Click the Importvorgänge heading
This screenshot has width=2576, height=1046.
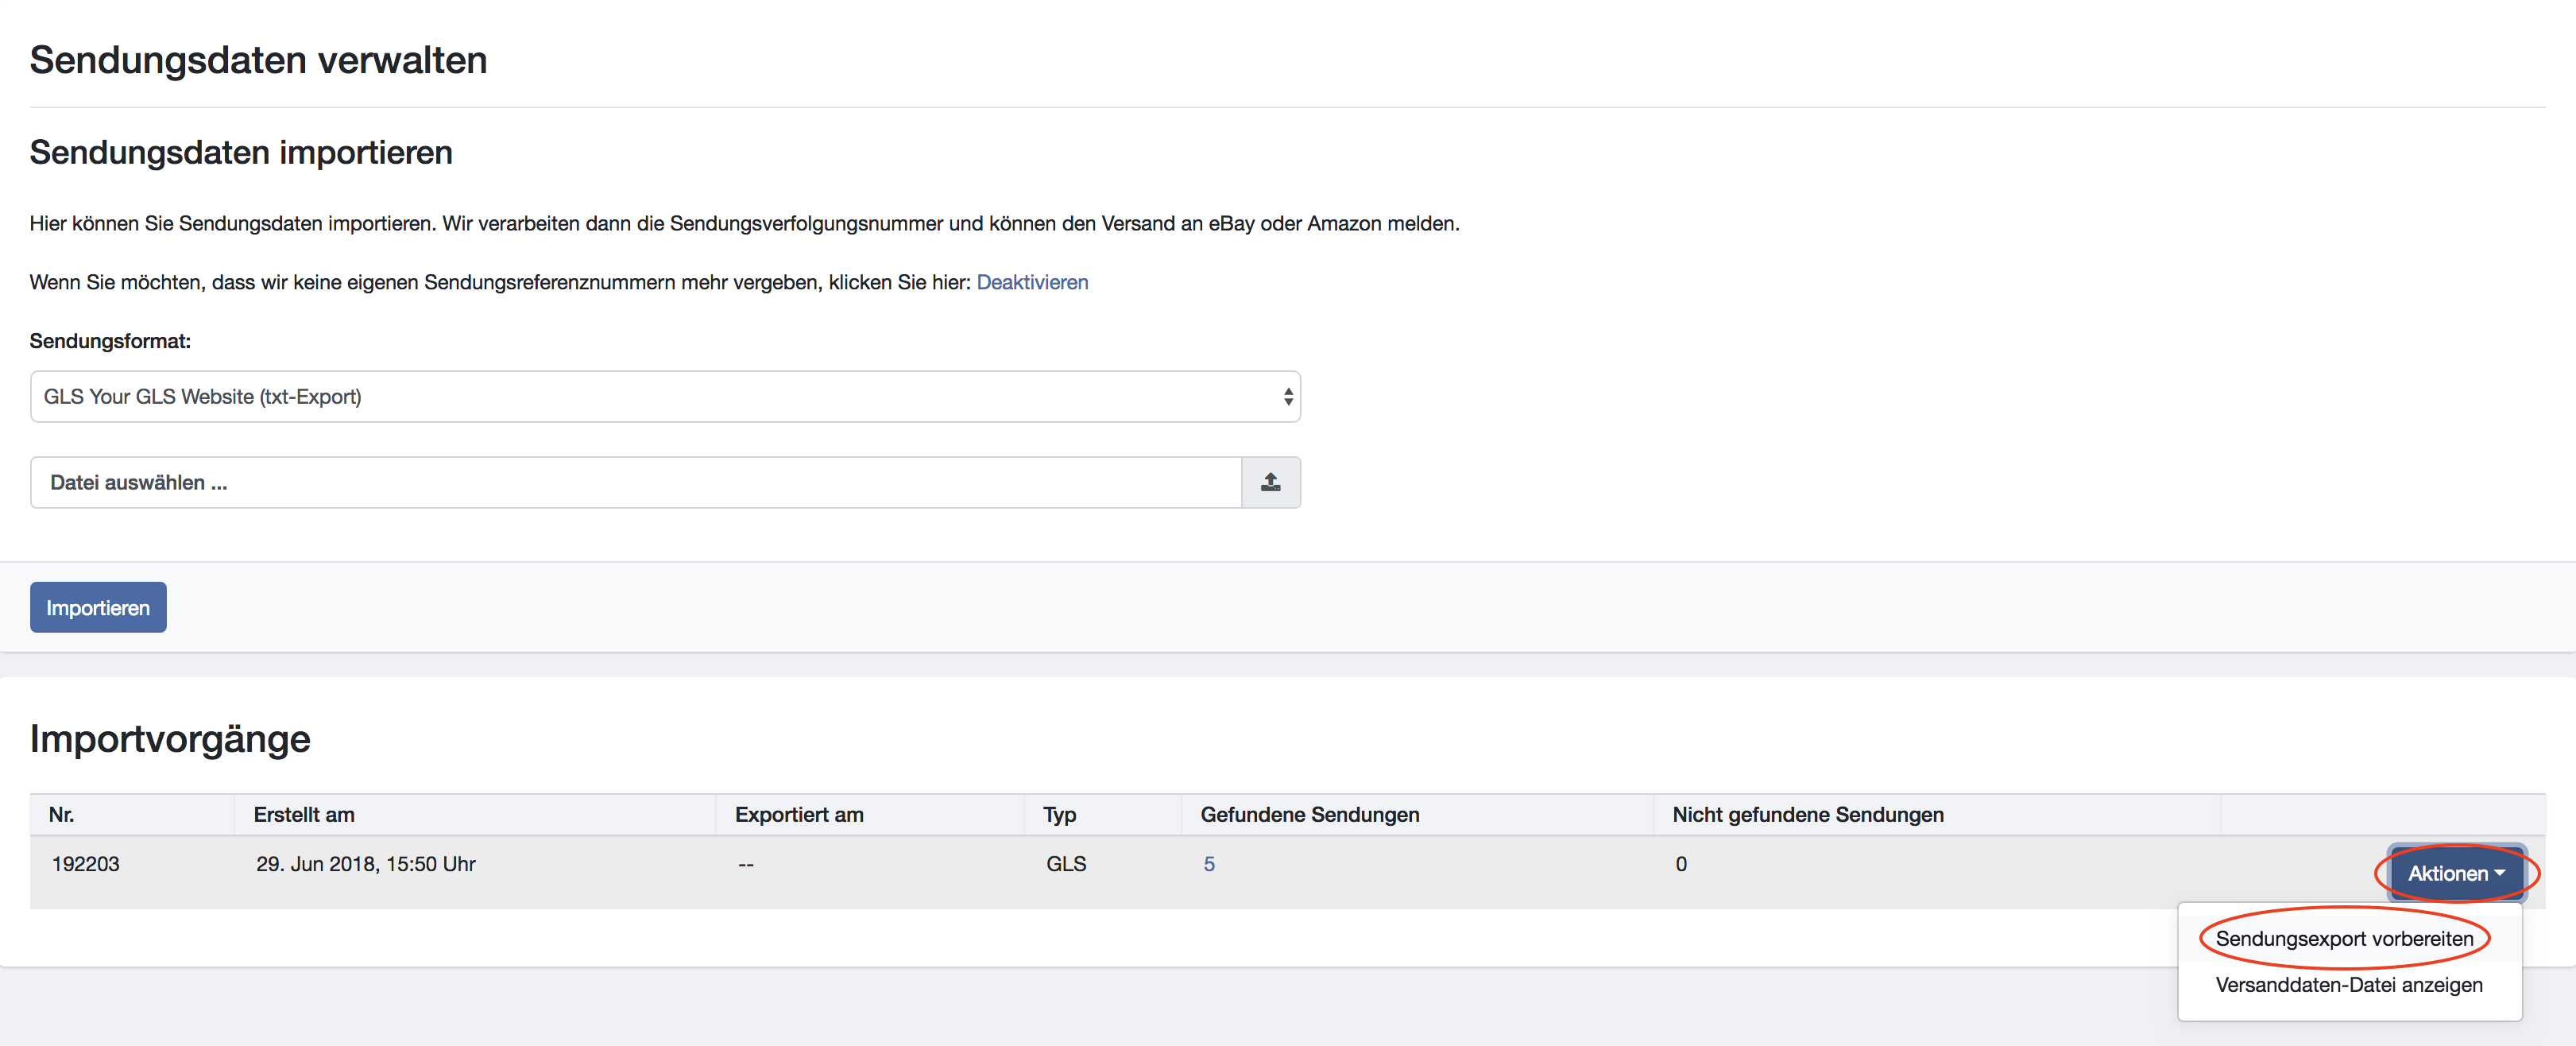click(x=170, y=739)
